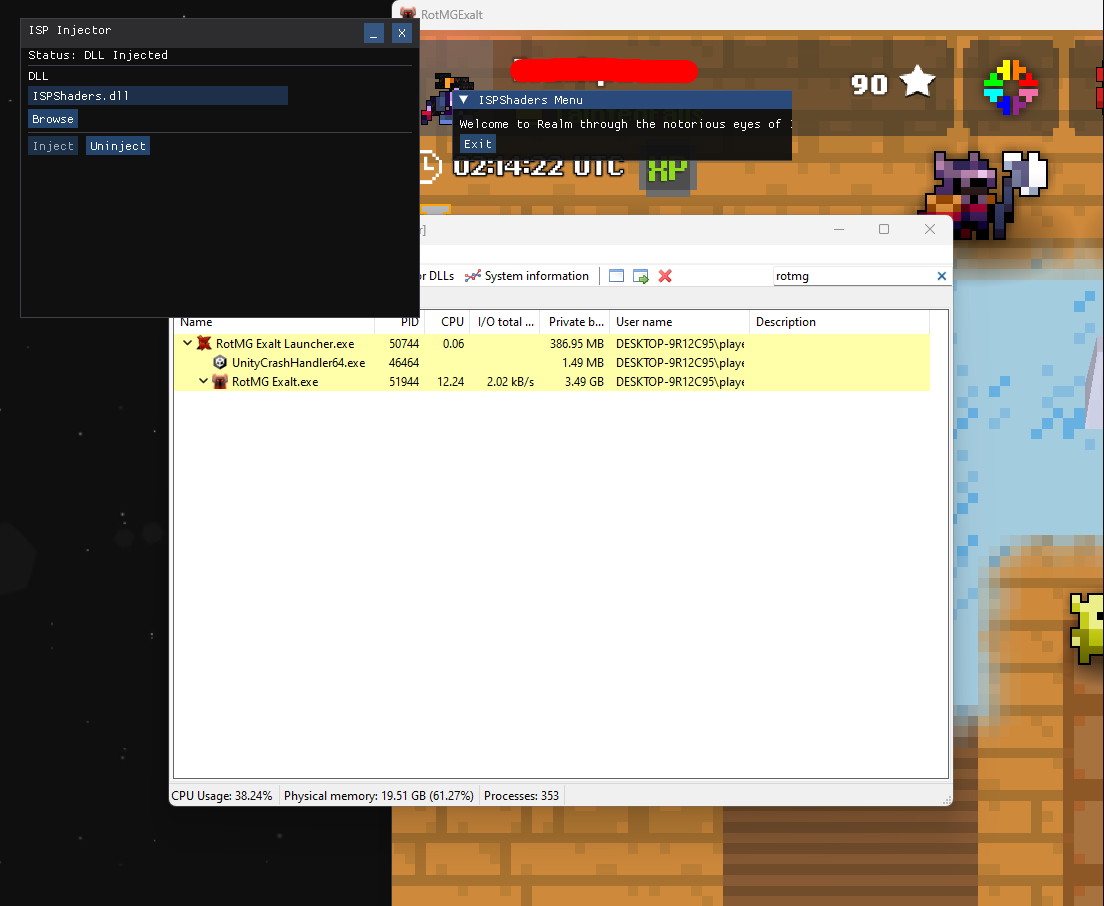Close the ISP Injector window
This screenshot has width=1104, height=906.
click(401, 33)
